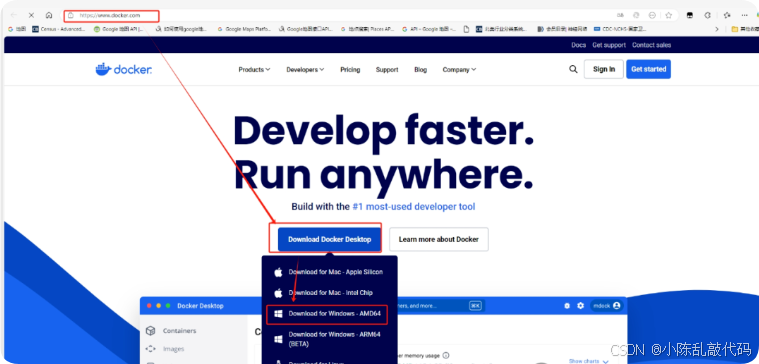The image size is (759, 364).
Task: Click the Docker Desktop bug troubleshoot icon
Action: coord(567,306)
